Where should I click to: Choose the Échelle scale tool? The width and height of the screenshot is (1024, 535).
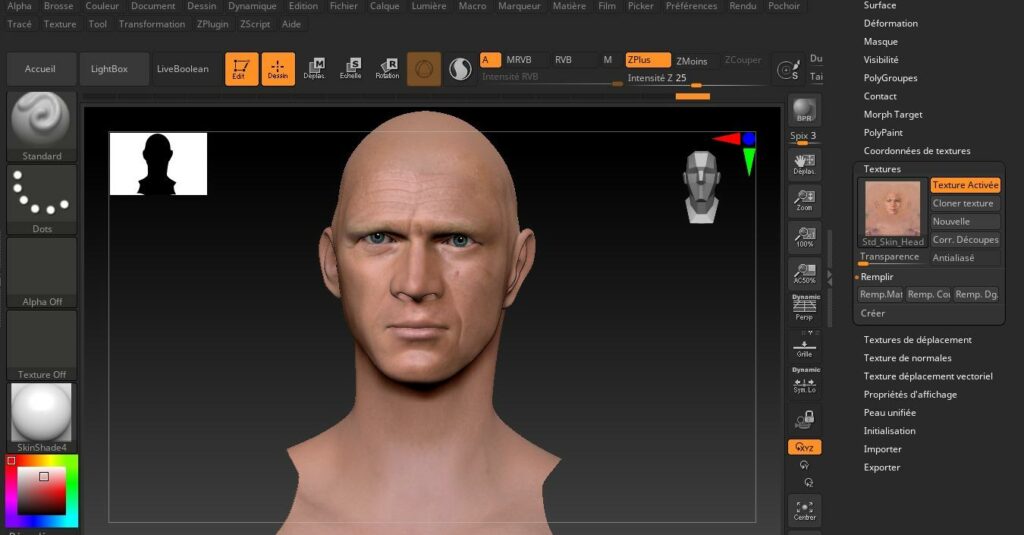(x=350, y=69)
